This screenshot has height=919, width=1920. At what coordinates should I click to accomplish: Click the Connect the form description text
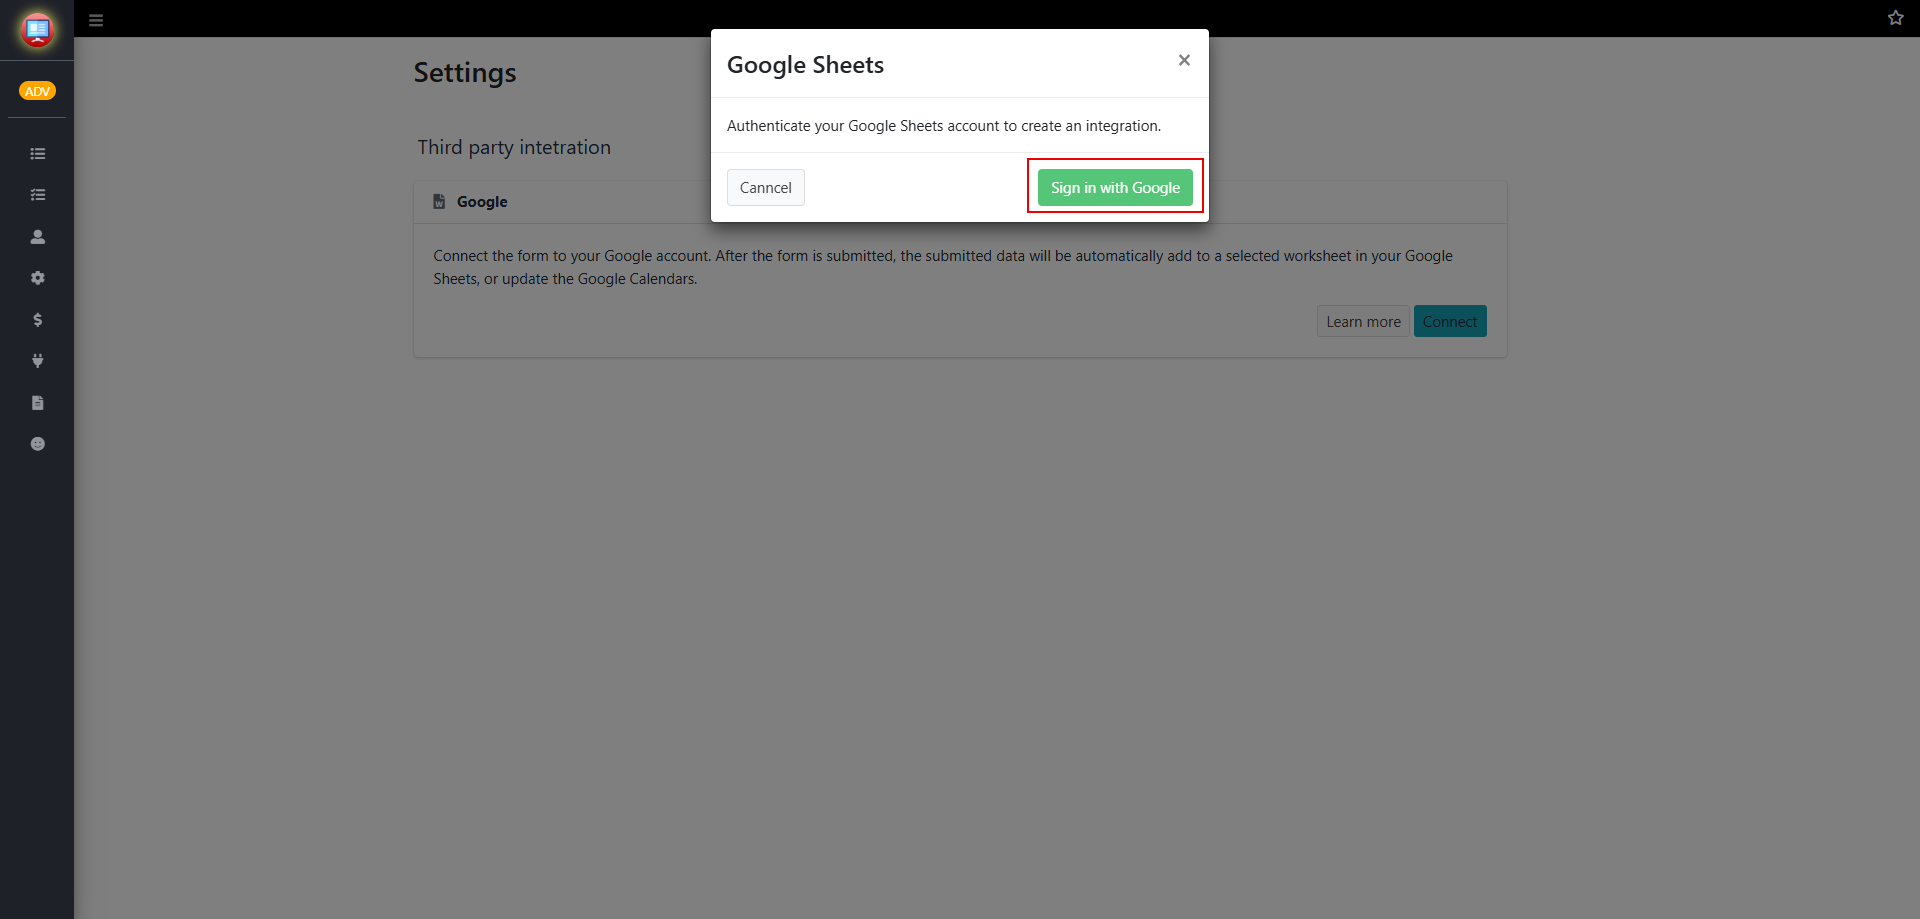(x=943, y=267)
